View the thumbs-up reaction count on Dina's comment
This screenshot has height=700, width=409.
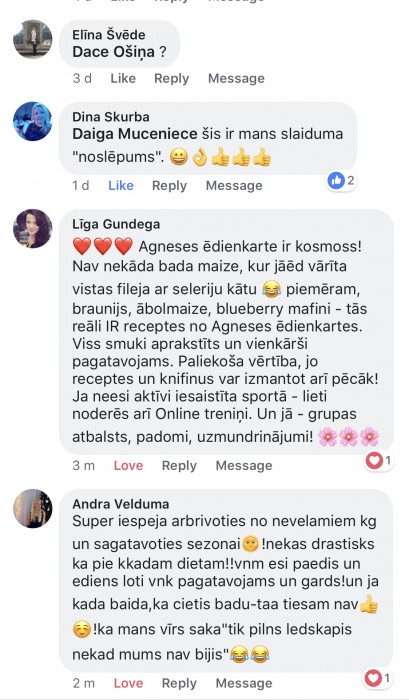342,180
